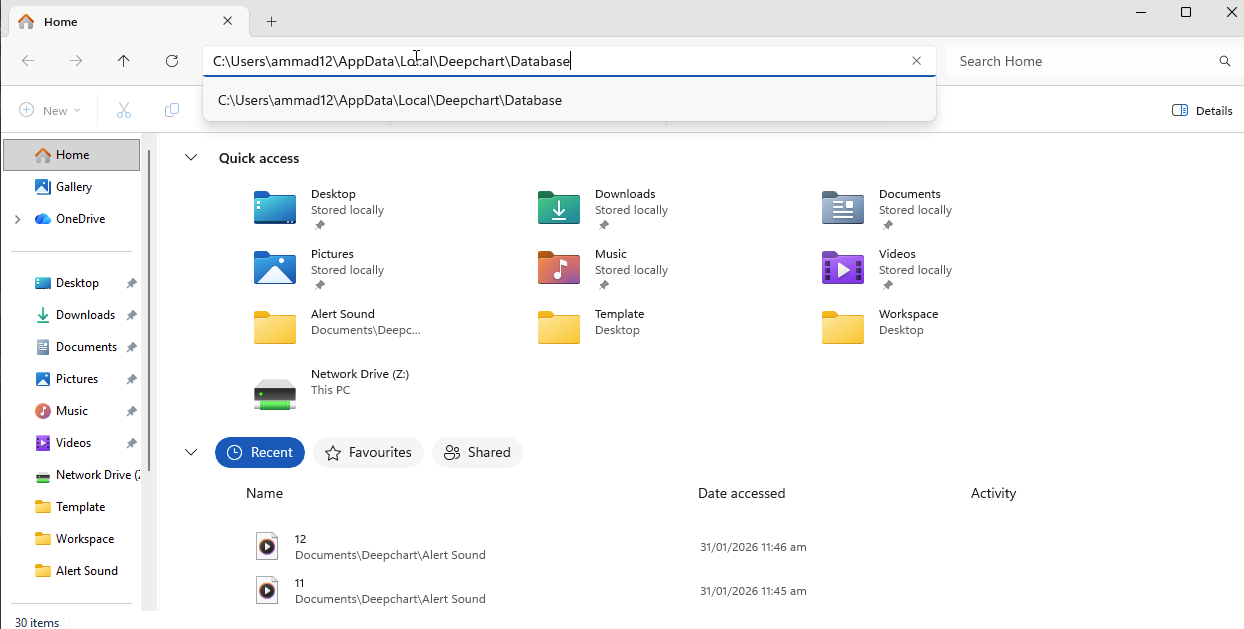Screen dimensions: 1244x629
Task: Collapse the Recent files section
Action: pos(190,452)
